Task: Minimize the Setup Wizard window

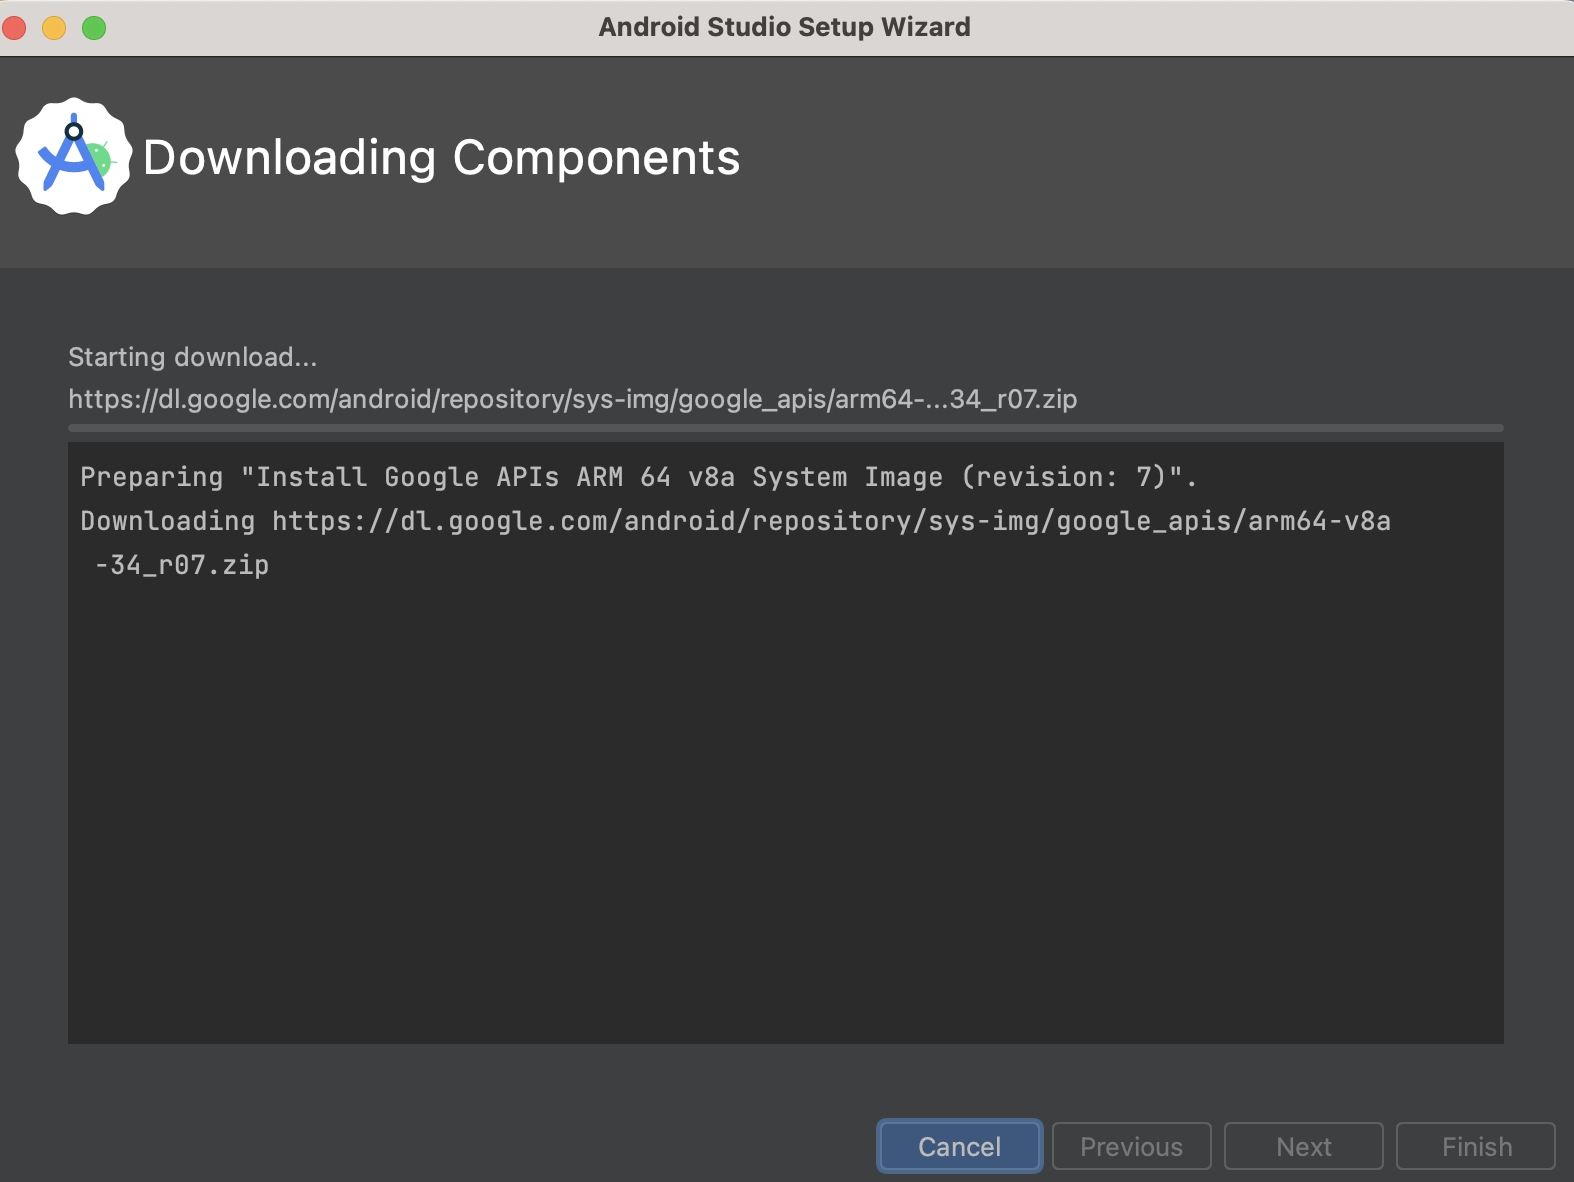Action: coord(54,28)
